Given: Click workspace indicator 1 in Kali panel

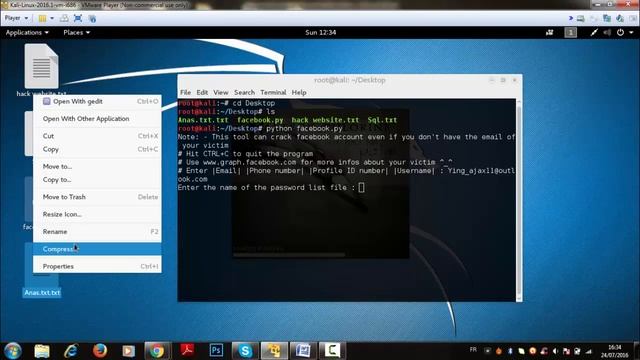Looking at the screenshot, I should pos(571,33).
